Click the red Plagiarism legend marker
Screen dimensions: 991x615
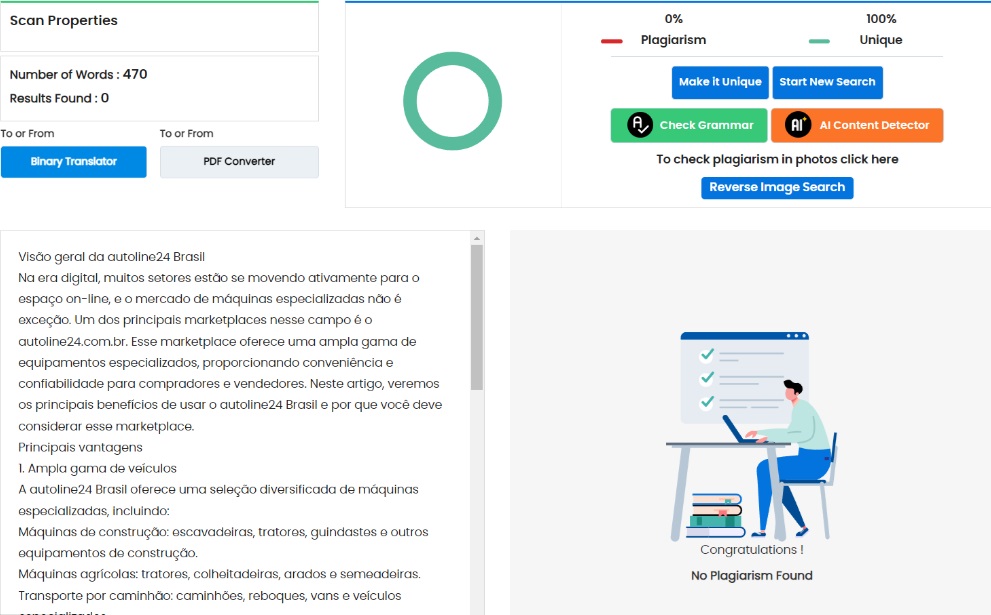(612, 41)
